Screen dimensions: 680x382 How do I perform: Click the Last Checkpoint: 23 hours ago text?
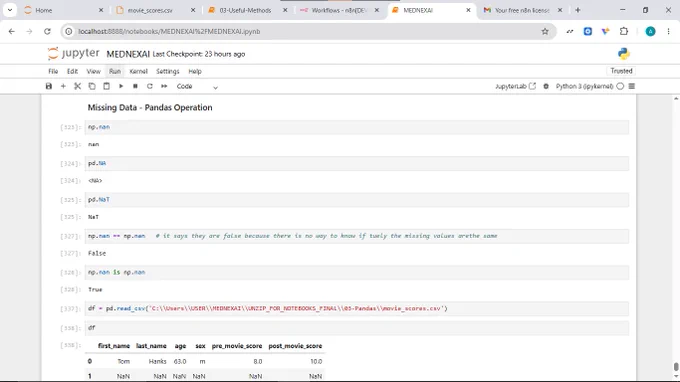[x=199, y=54]
